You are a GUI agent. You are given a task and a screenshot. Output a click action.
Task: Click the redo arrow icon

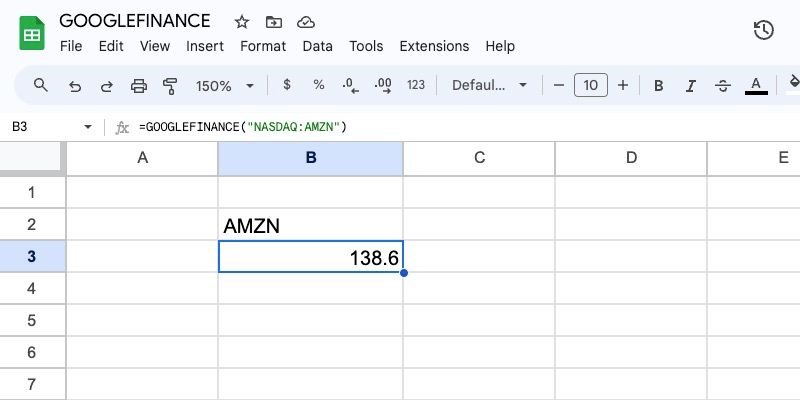click(106, 86)
